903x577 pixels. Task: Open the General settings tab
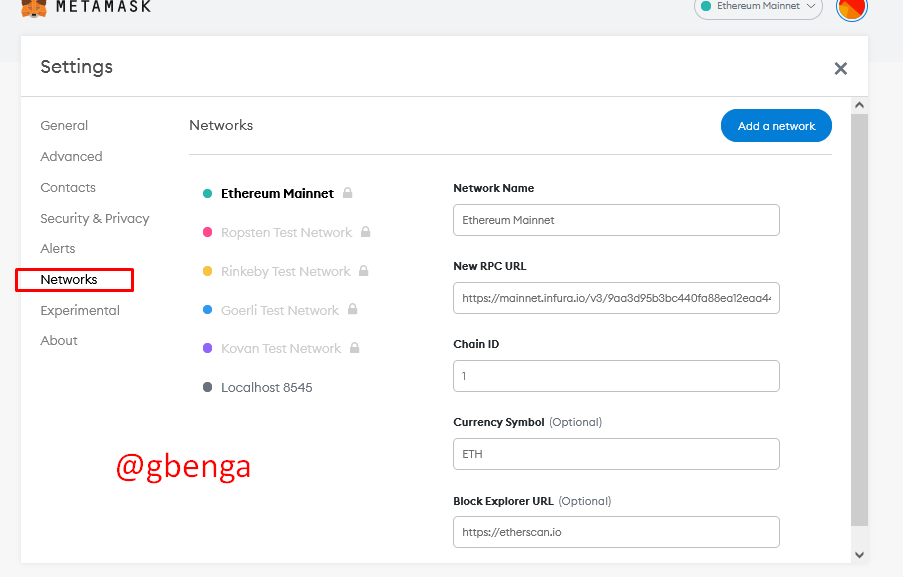(64, 126)
